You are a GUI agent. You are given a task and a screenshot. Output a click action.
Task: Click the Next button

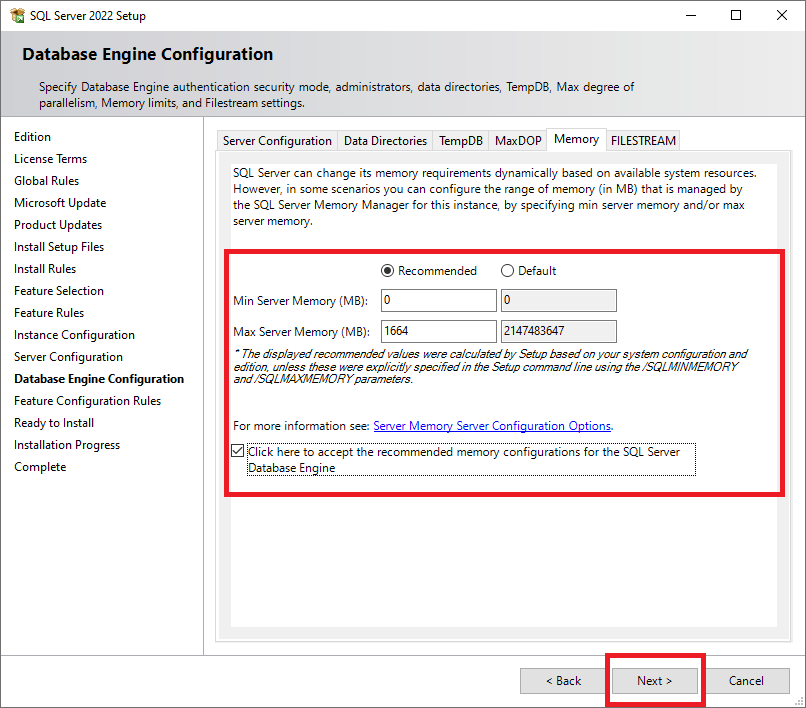tap(655, 681)
